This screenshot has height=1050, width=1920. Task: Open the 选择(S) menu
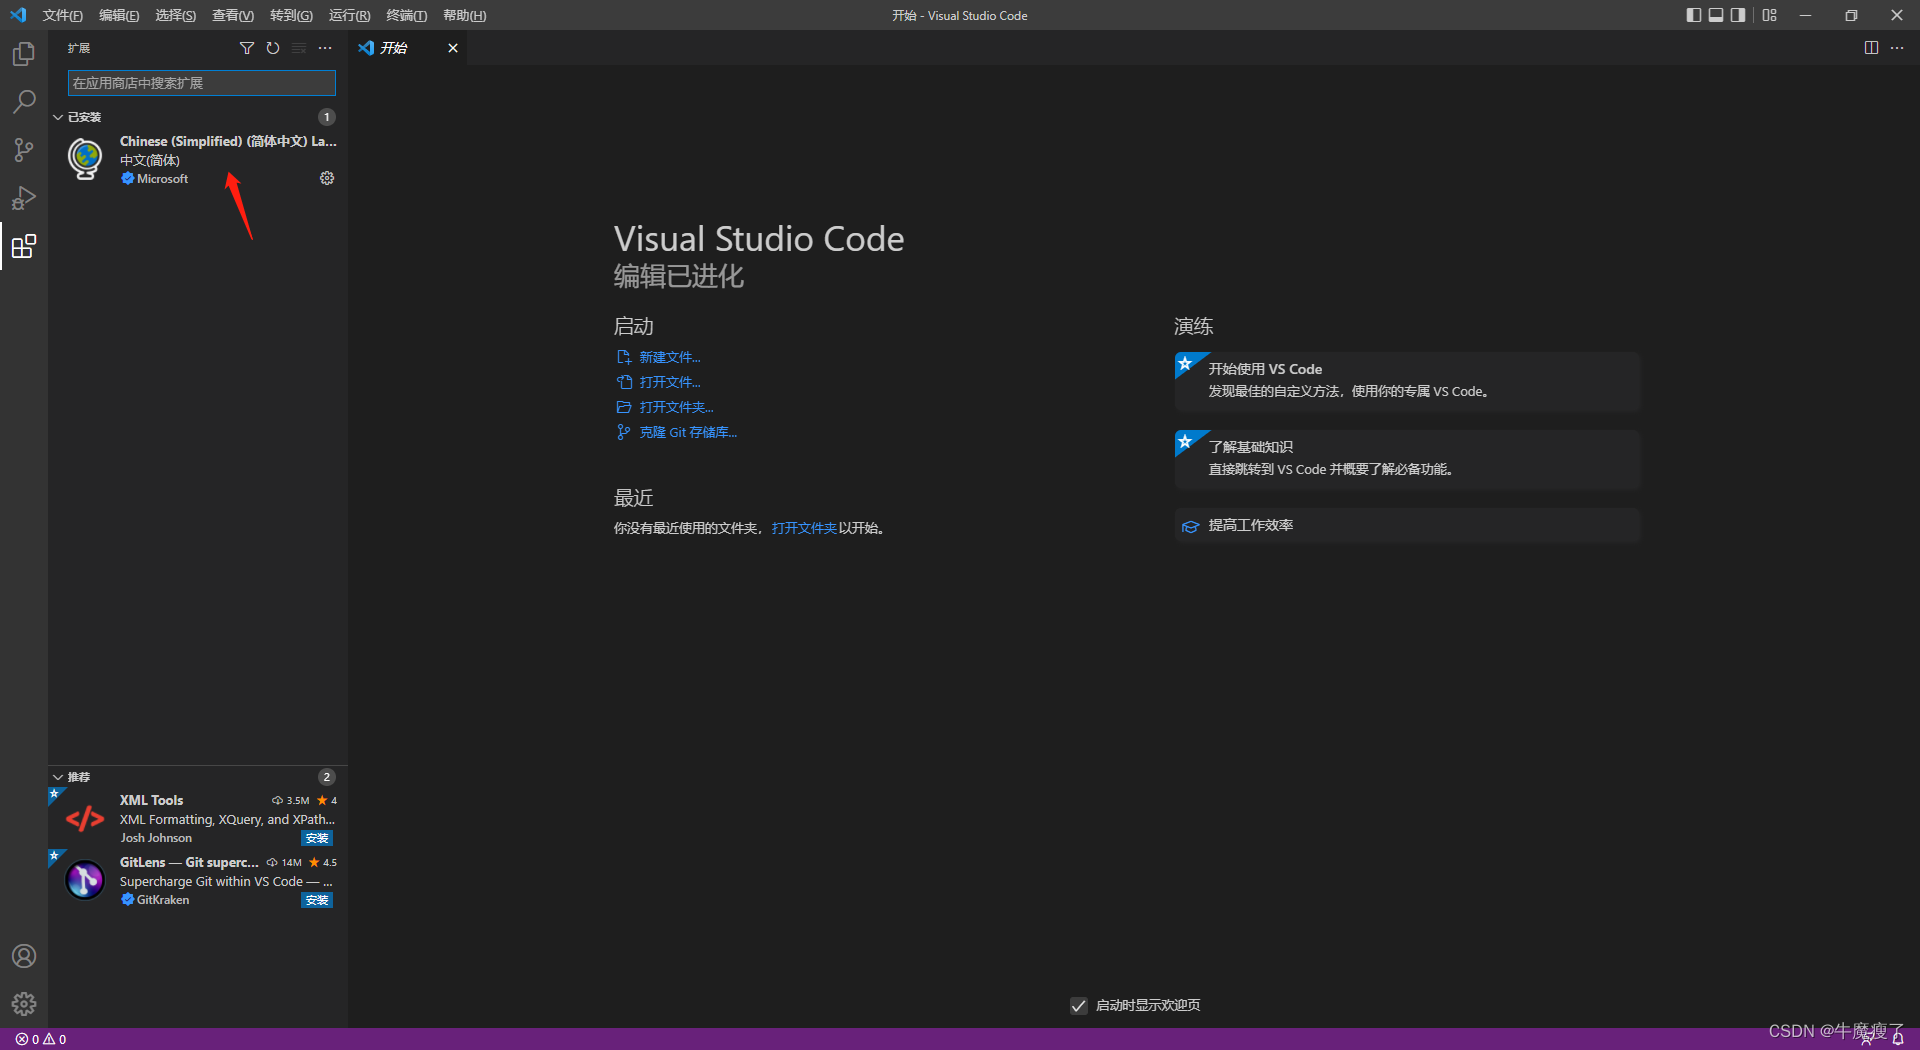coord(175,15)
